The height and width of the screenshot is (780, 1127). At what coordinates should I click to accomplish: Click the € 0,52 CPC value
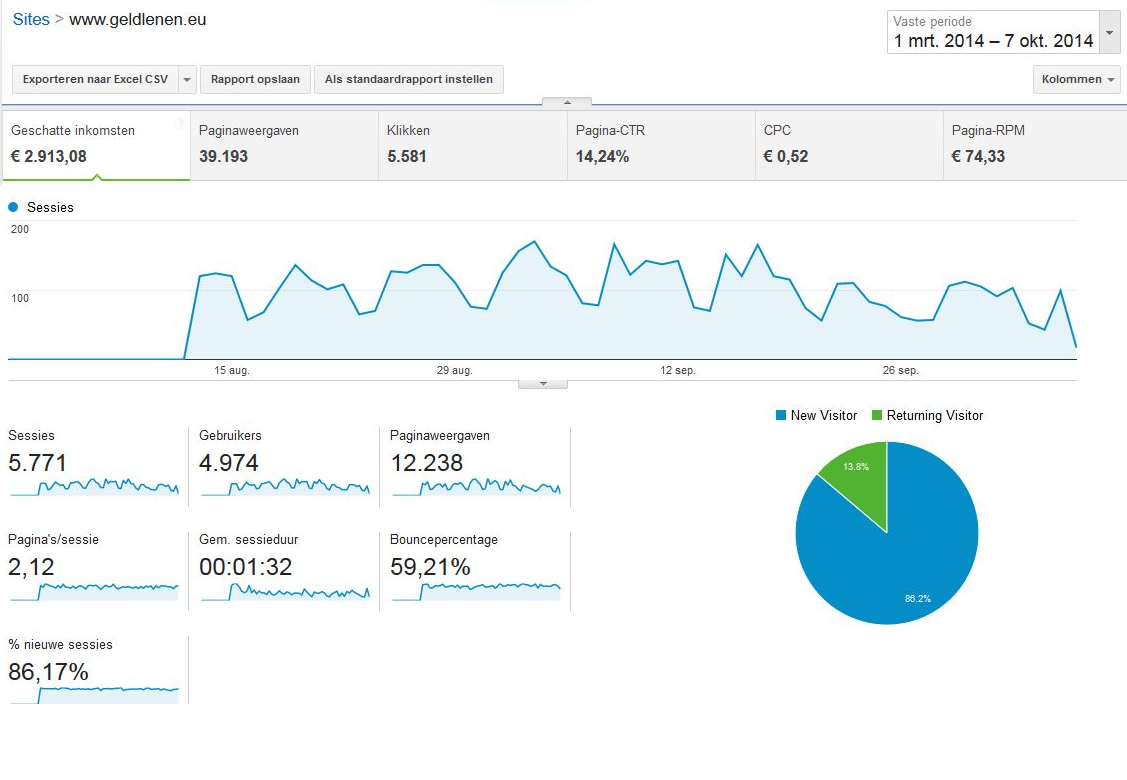(x=786, y=156)
